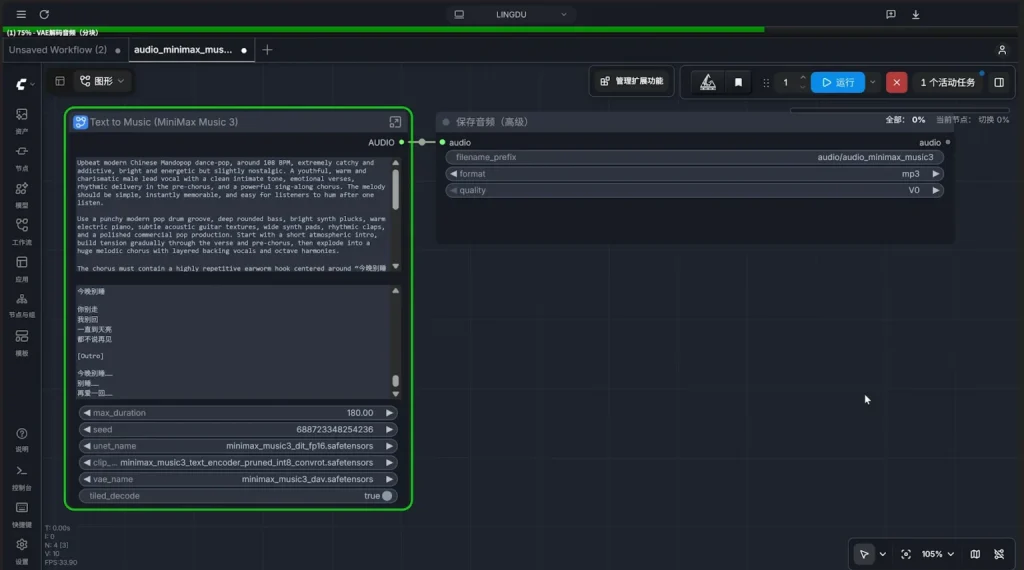Open the Workflows (工作流) sidebar panel

click(22, 231)
